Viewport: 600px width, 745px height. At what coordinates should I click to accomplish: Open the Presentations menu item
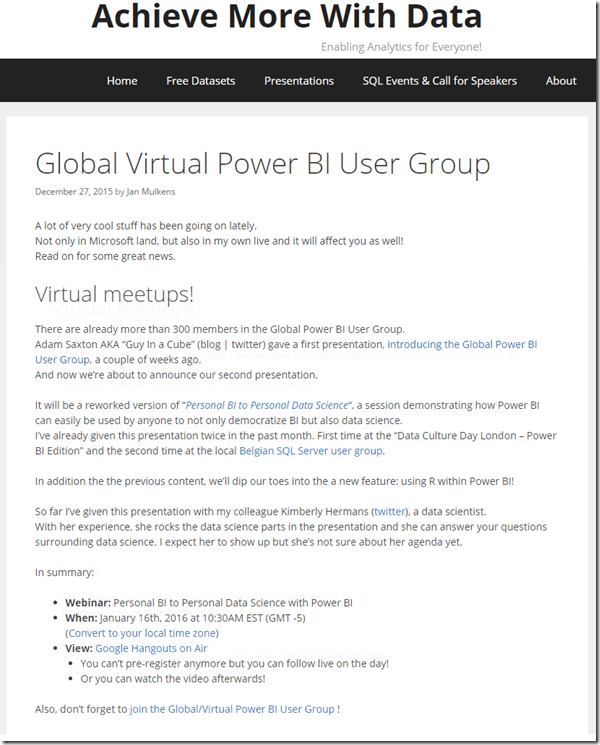(299, 81)
